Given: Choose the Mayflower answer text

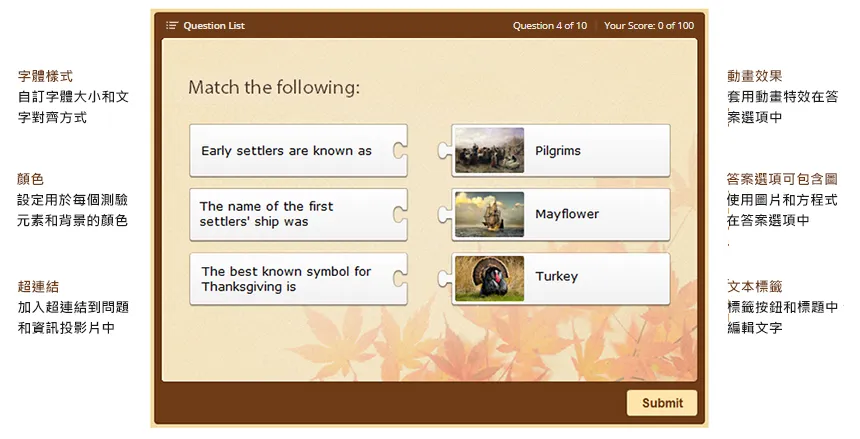Looking at the screenshot, I should [x=567, y=214].
